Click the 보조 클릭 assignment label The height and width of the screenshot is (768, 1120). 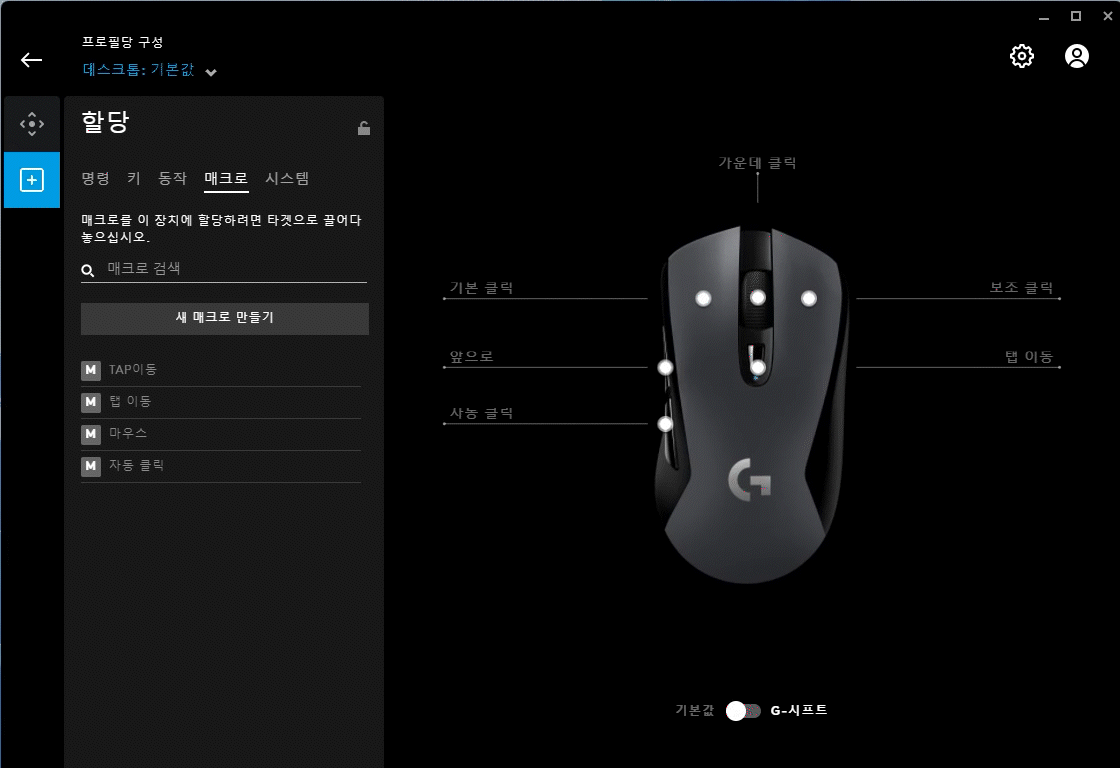(x=1021, y=287)
